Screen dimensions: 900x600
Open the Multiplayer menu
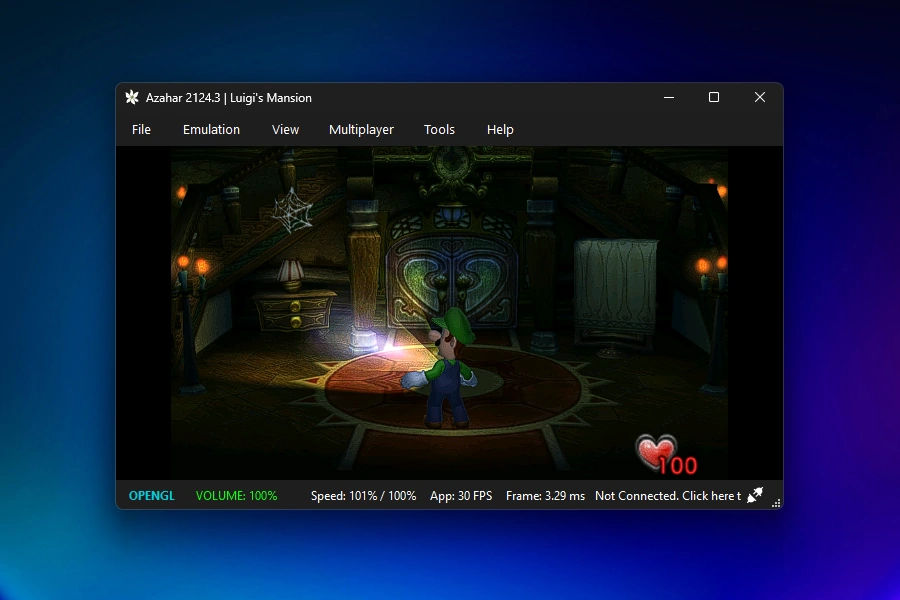tap(361, 130)
